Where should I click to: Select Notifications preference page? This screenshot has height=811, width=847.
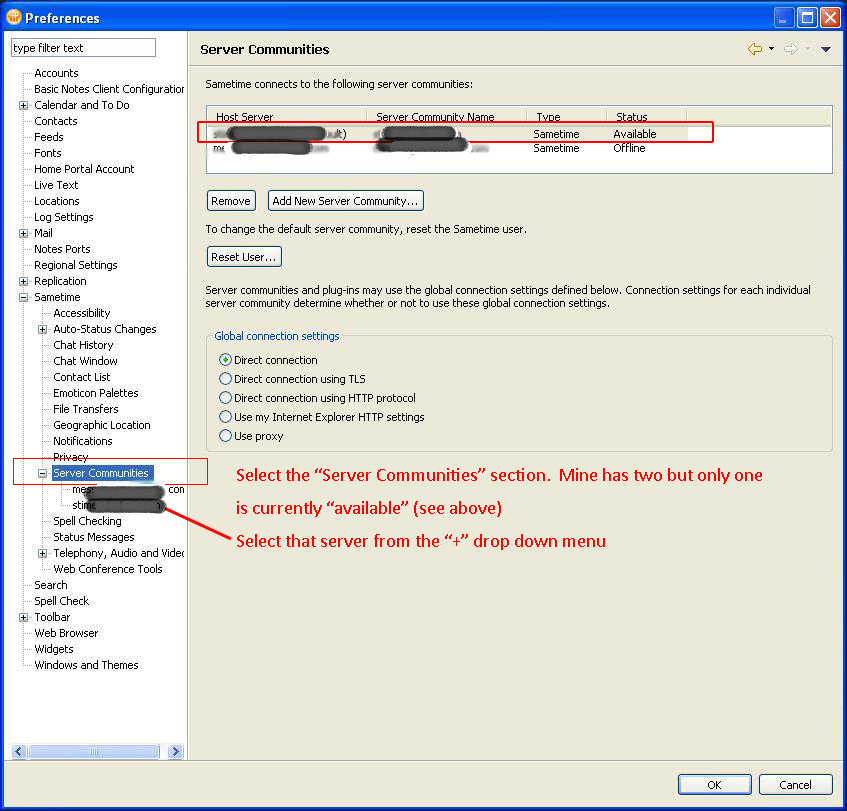pos(83,441)
